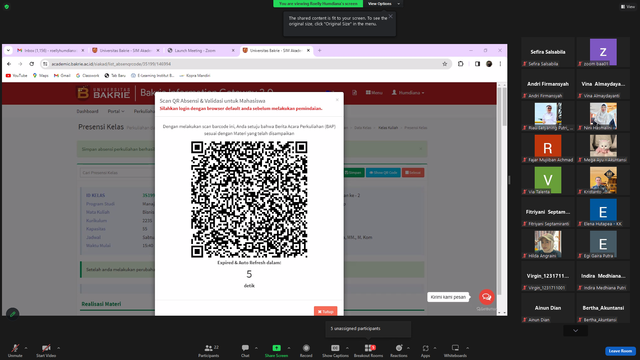Open the YouTube bookmark
The width and height of the screenshot is (640, 360).
coord(16,76)
